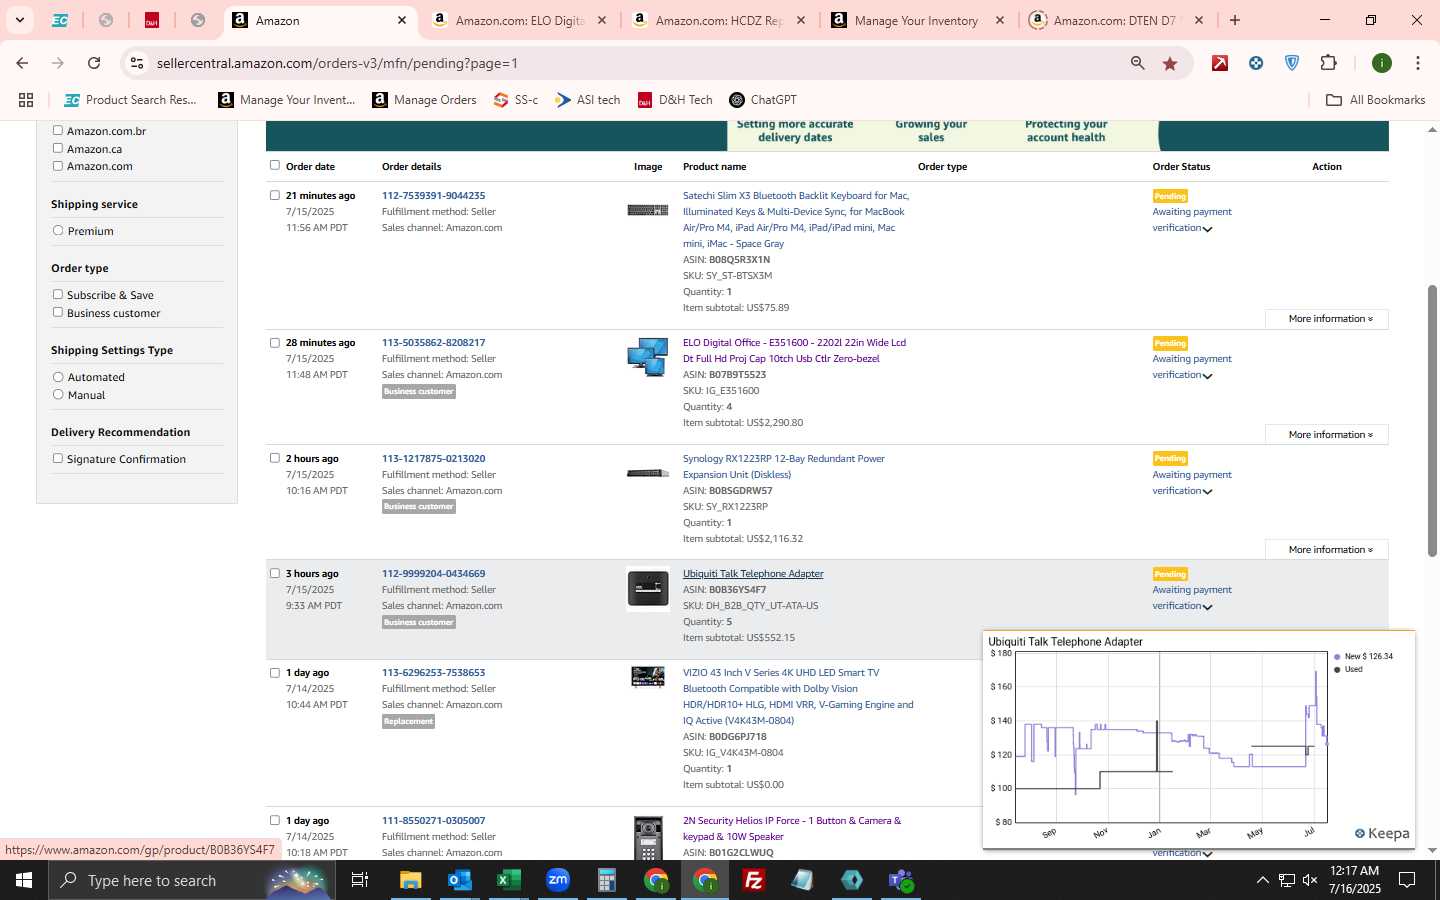The width and height of the screenshot is (1440, 900).
Task: Open Outlook from taskbar
Action: (459, 880)
